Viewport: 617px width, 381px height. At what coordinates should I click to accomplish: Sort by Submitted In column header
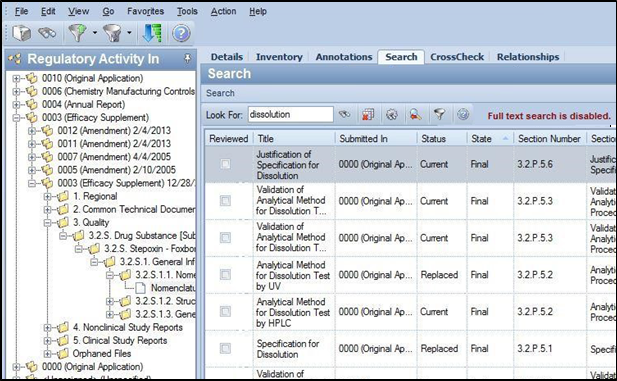click(x=376, y=139)
